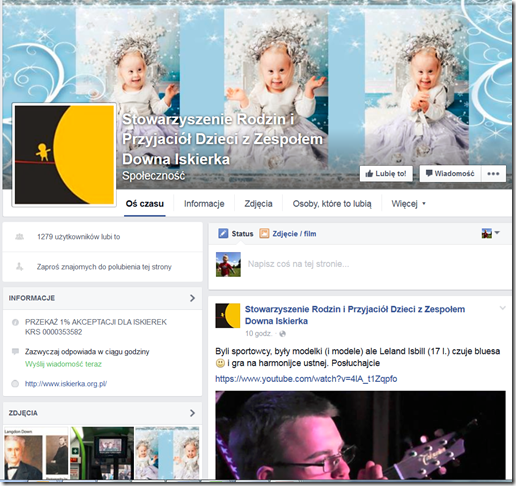Viewport: 516px width, 486px height.
Task: Open the Zdjęcia tab
Action: point(258,204)
